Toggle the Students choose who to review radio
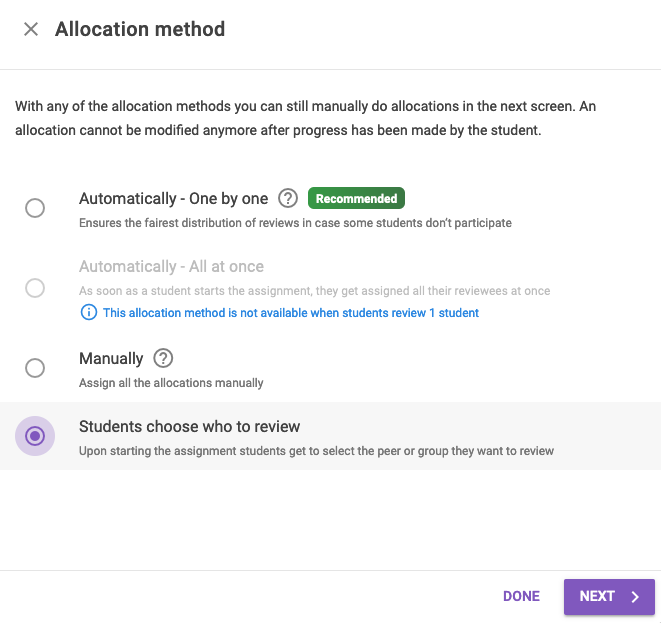 pos(35,436)
